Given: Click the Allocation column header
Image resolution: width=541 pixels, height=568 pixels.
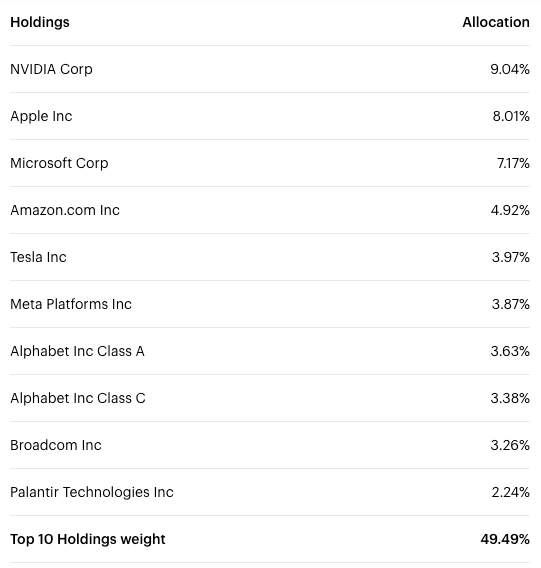Looking at the screenshot, I should tap(496, 22).
